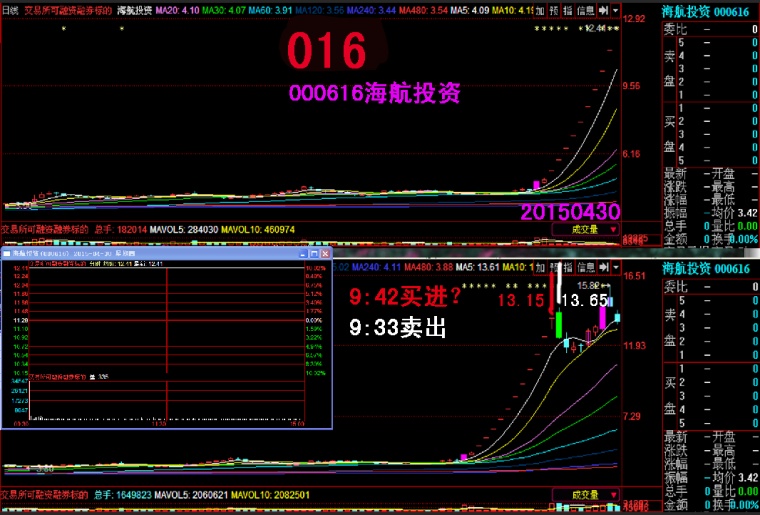Click the 委比 row in lower quote panel

710,287
